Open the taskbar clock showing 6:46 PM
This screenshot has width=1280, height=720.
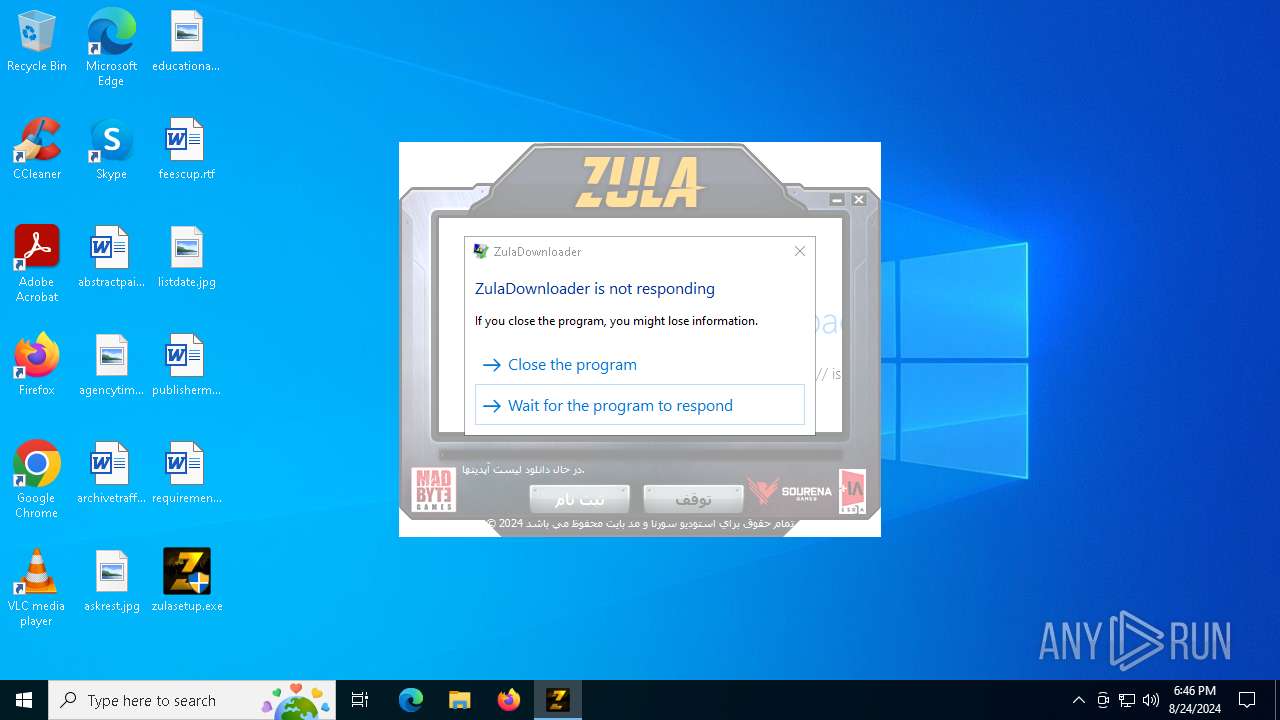[x=1195, y=700]
